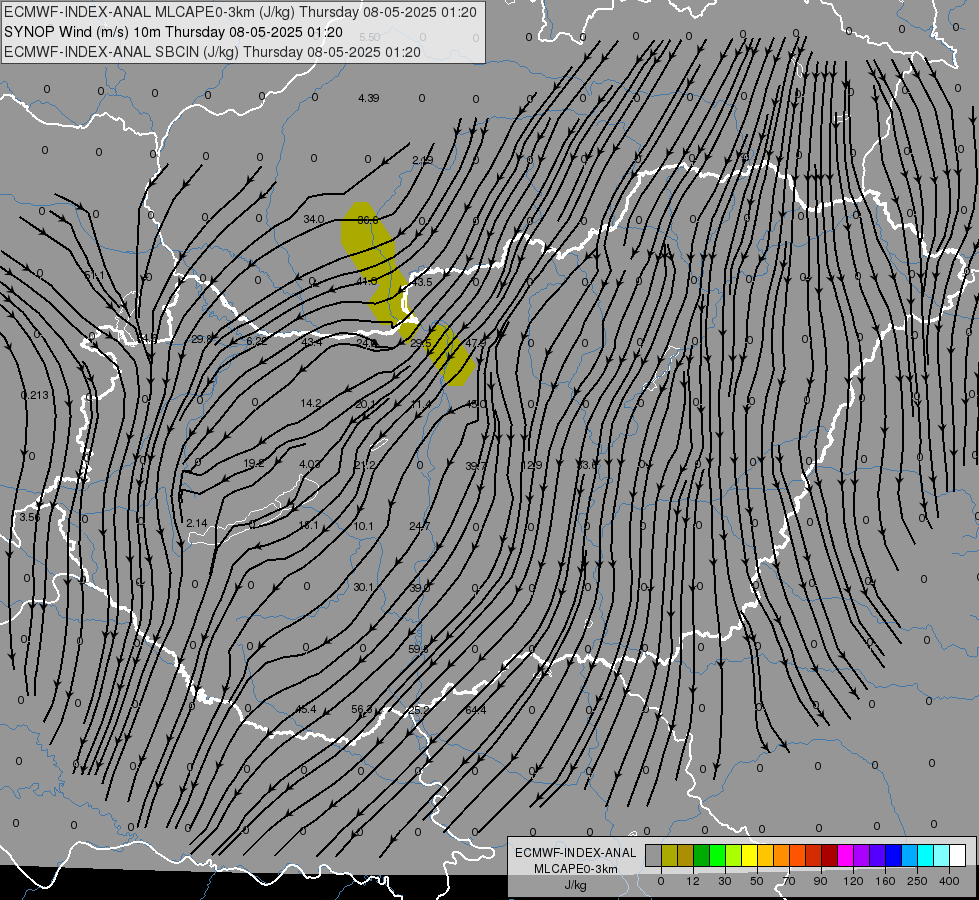Image resolution: width=979 pixels, height=900 pixels.
Task: Click the map value 4.39
Action: pos(368,98)
